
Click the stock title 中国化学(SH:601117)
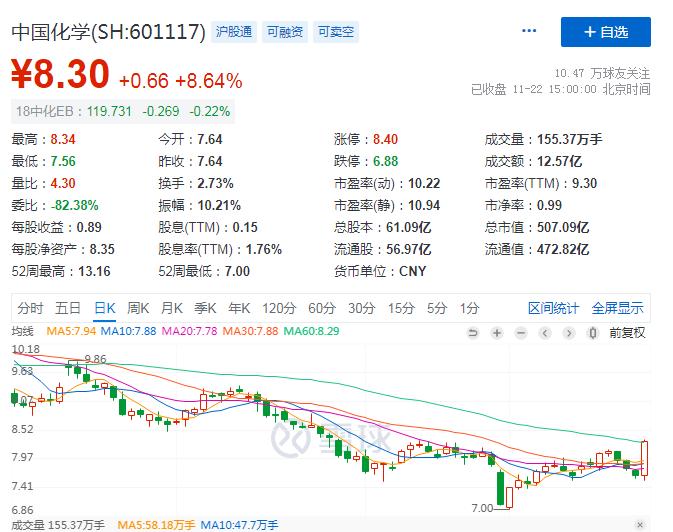109,32
